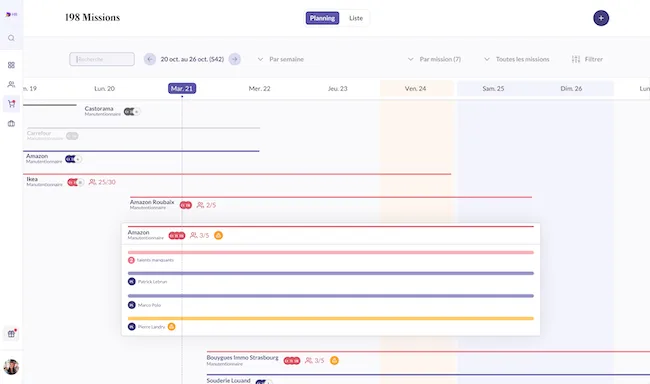Click the search icon in sidebar
The image size is (650, 384).
[x=11, y=38]
